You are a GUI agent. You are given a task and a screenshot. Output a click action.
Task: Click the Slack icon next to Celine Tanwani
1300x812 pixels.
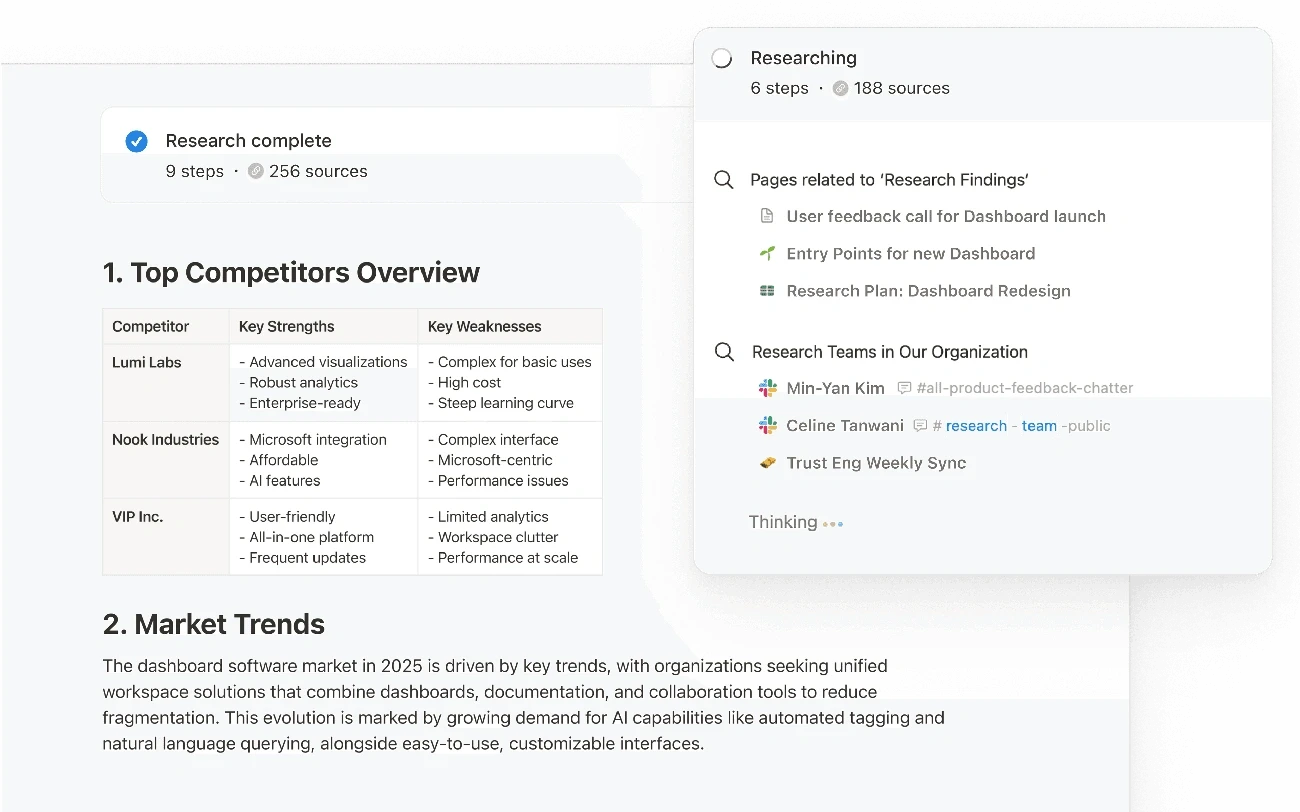767,425
